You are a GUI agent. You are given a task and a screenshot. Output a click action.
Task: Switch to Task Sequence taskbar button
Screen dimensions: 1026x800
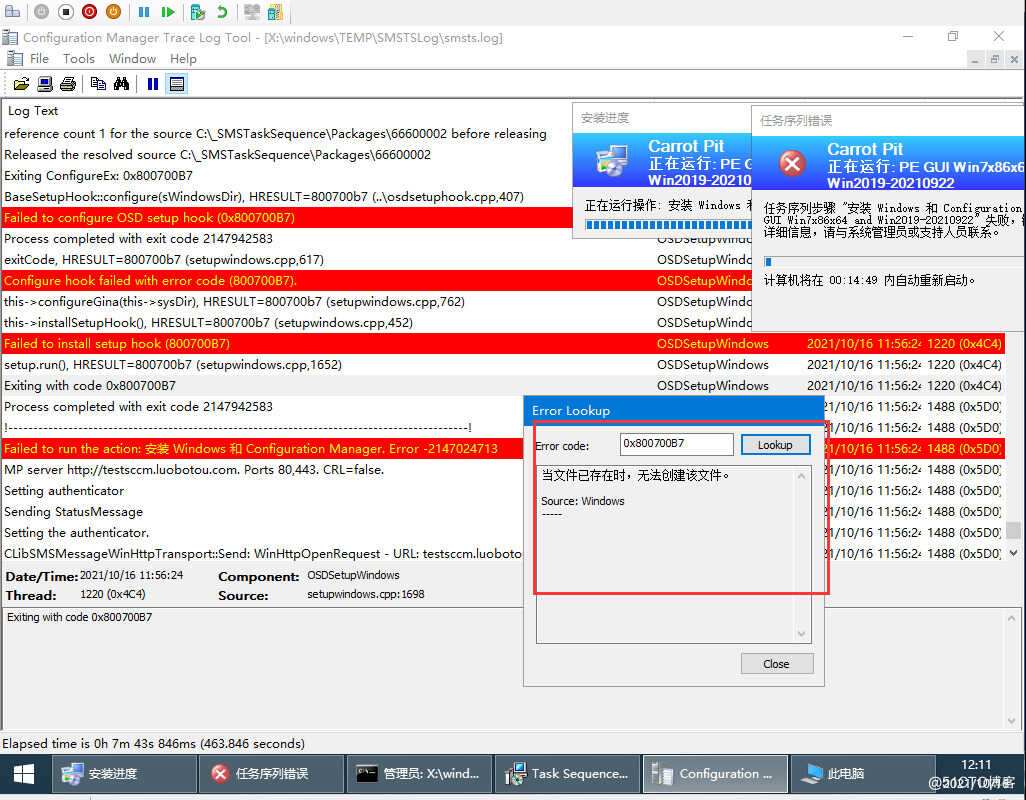(x=567, y=774)
